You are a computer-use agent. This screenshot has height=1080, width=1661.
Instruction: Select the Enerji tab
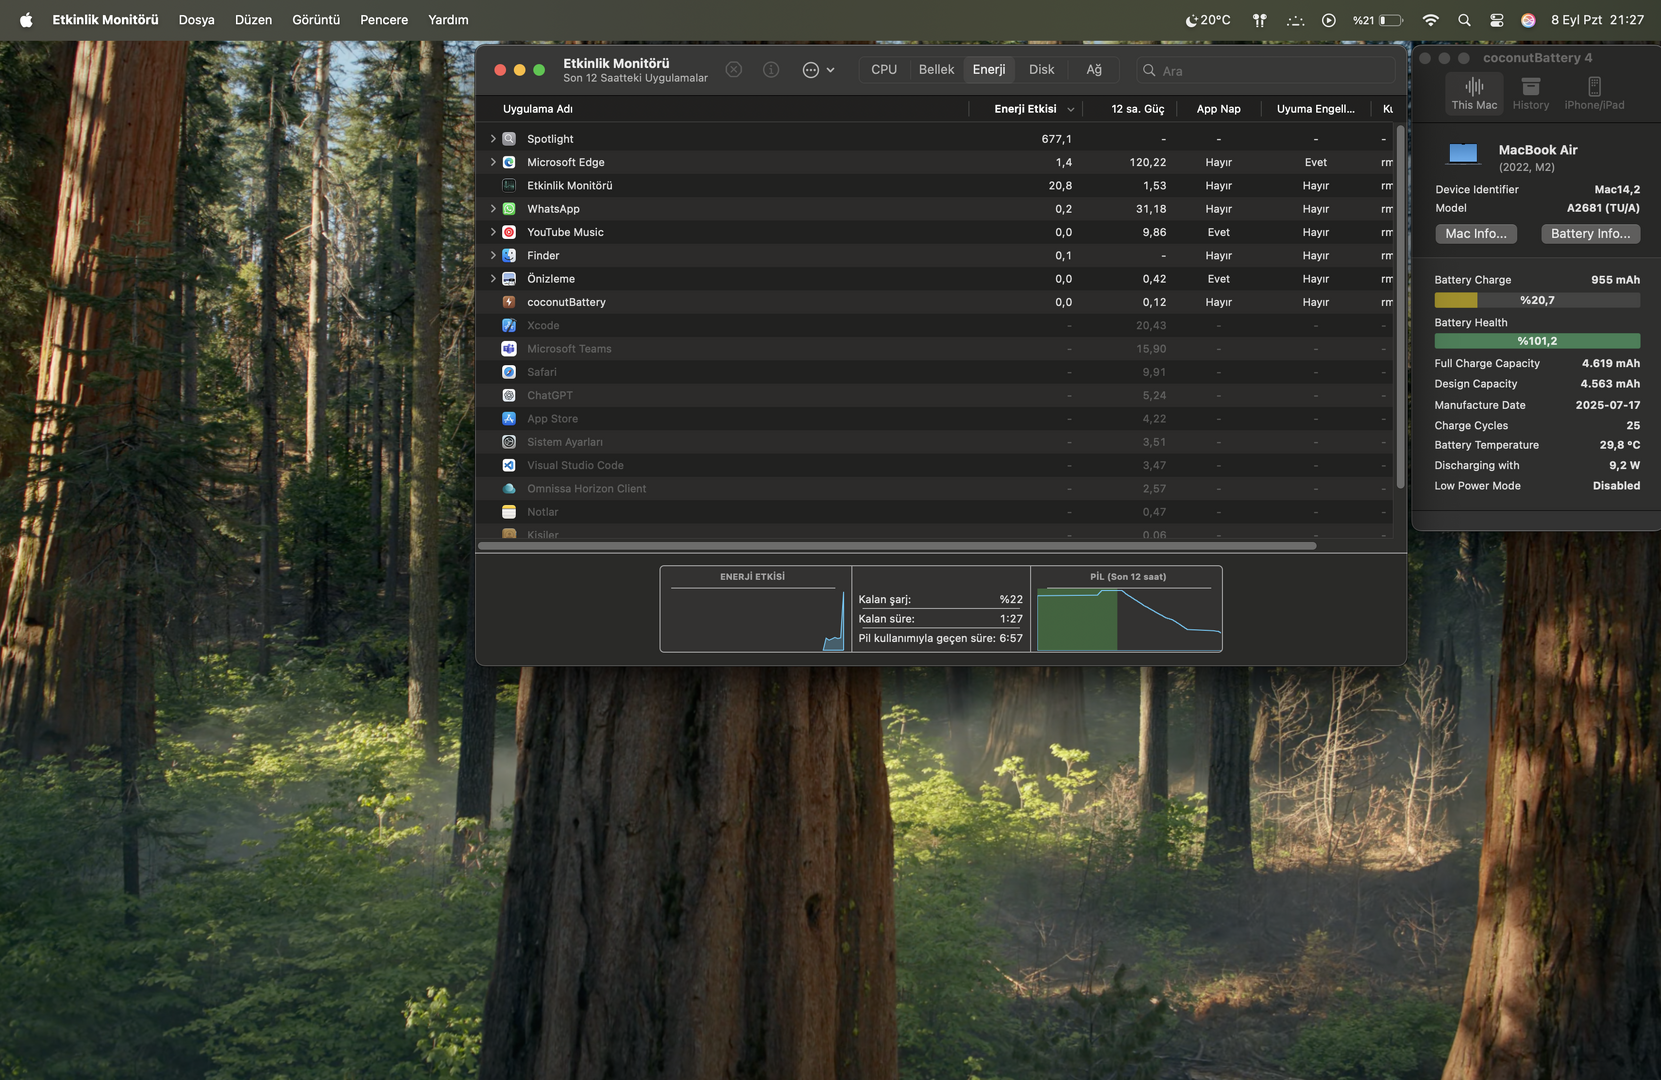[989, 70]
